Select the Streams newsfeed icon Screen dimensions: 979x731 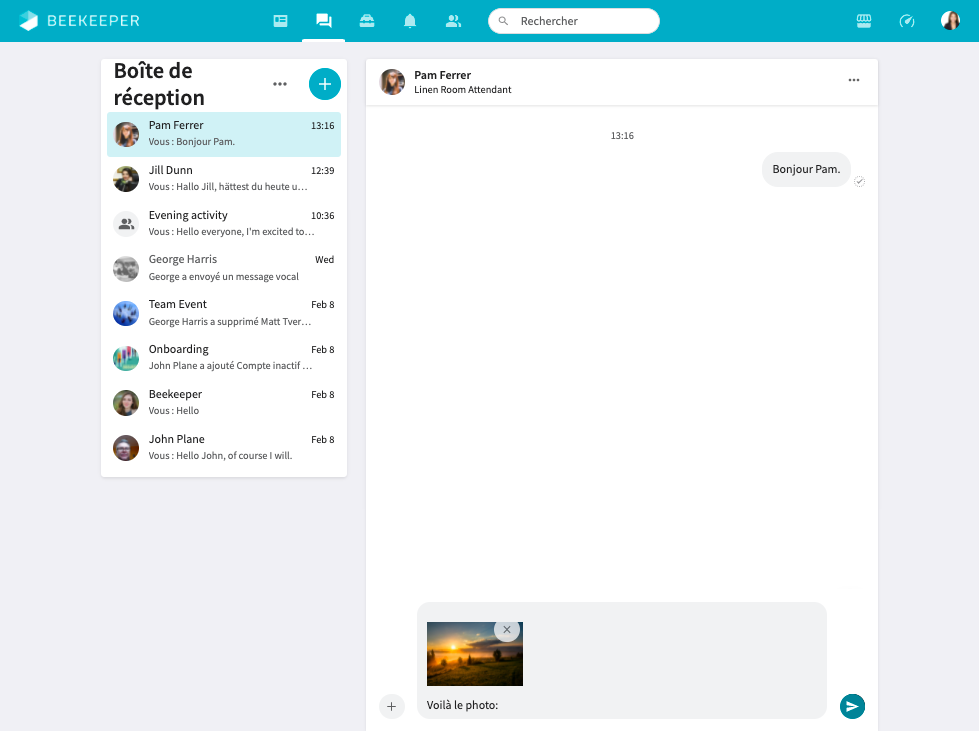pos(279,20)
